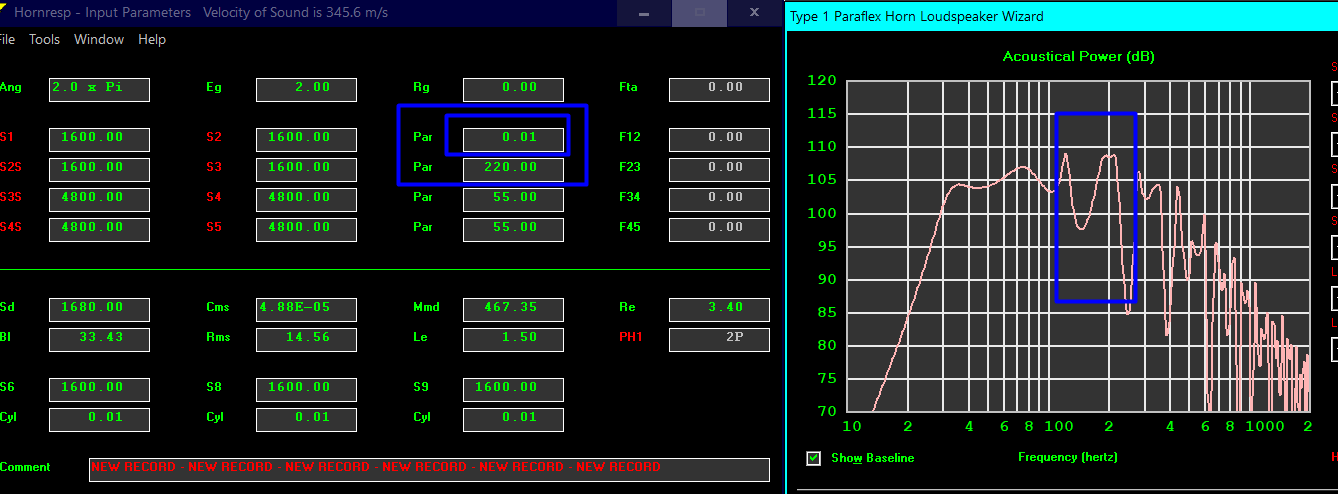The height and width of the screenshot is (494, 1338).
Task: Click the Comment field reading NEW RECORD
Action: pos(429,469)
